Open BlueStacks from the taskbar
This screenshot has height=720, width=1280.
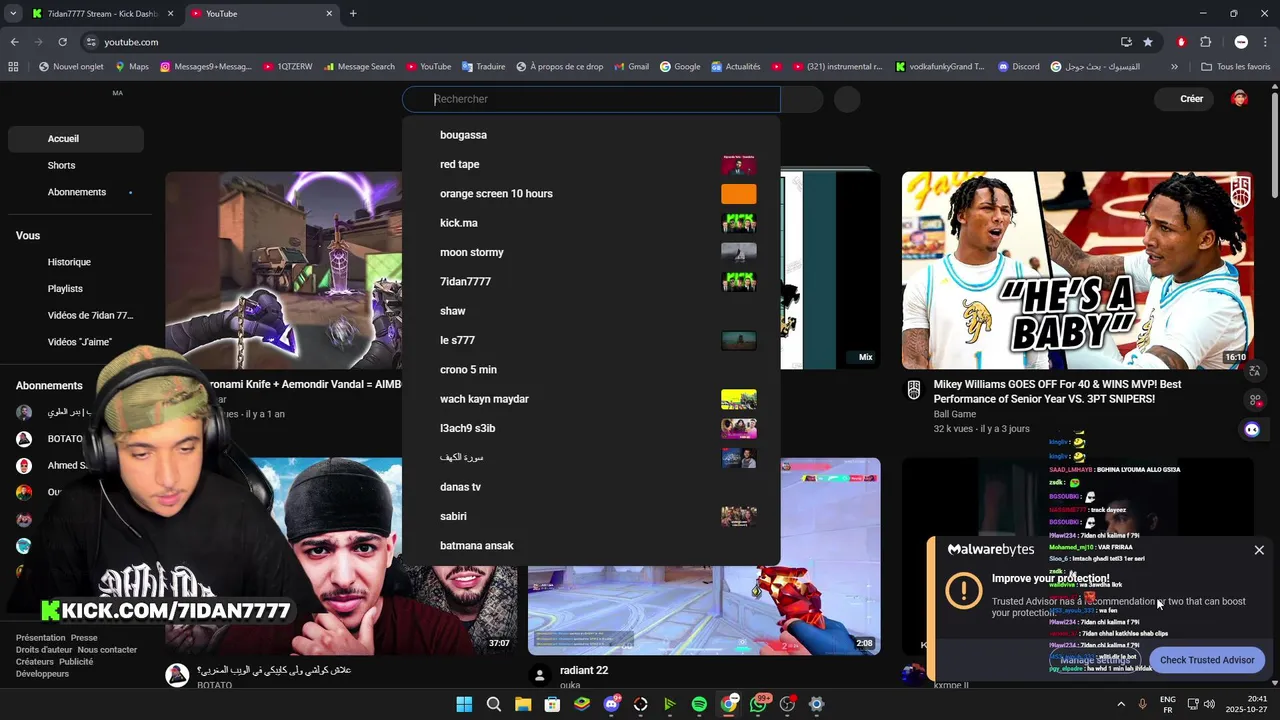(x=582, y=704)
